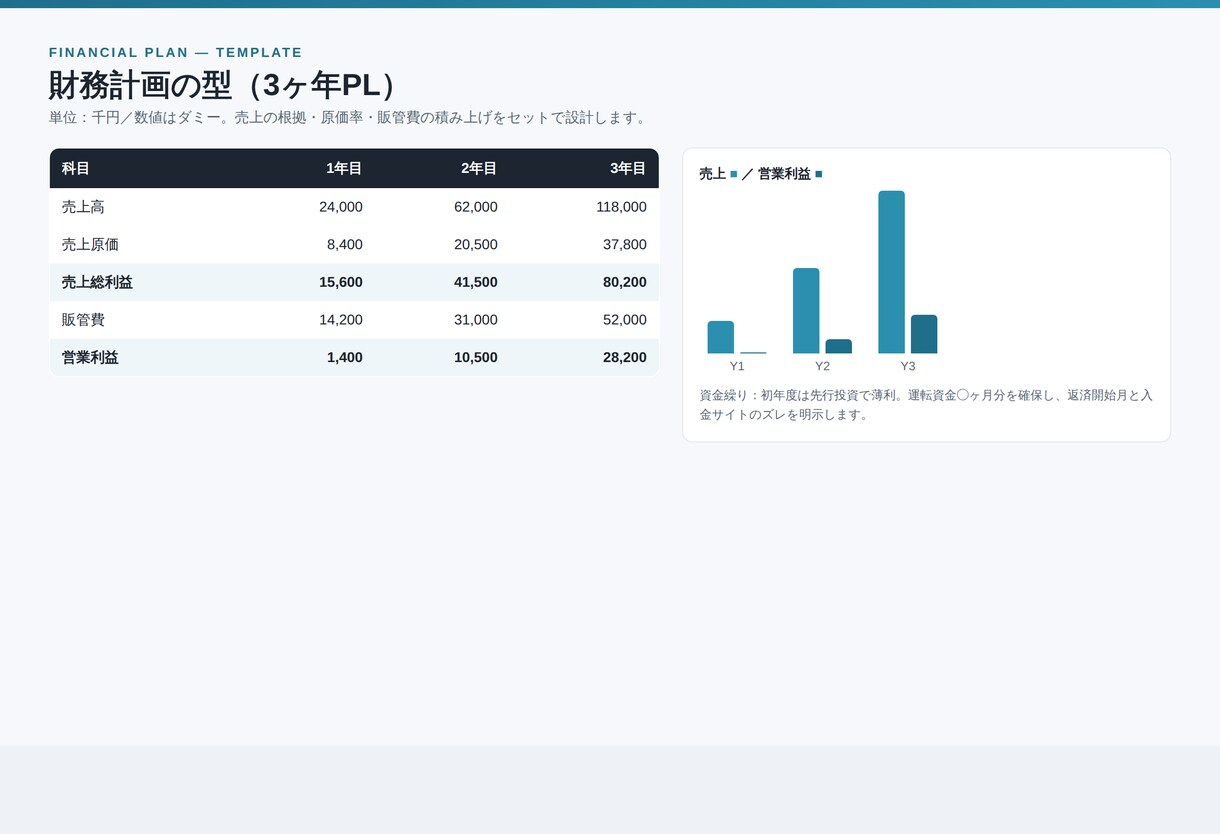Select the 52,000 value in the 販管費 row

(625, 320)
